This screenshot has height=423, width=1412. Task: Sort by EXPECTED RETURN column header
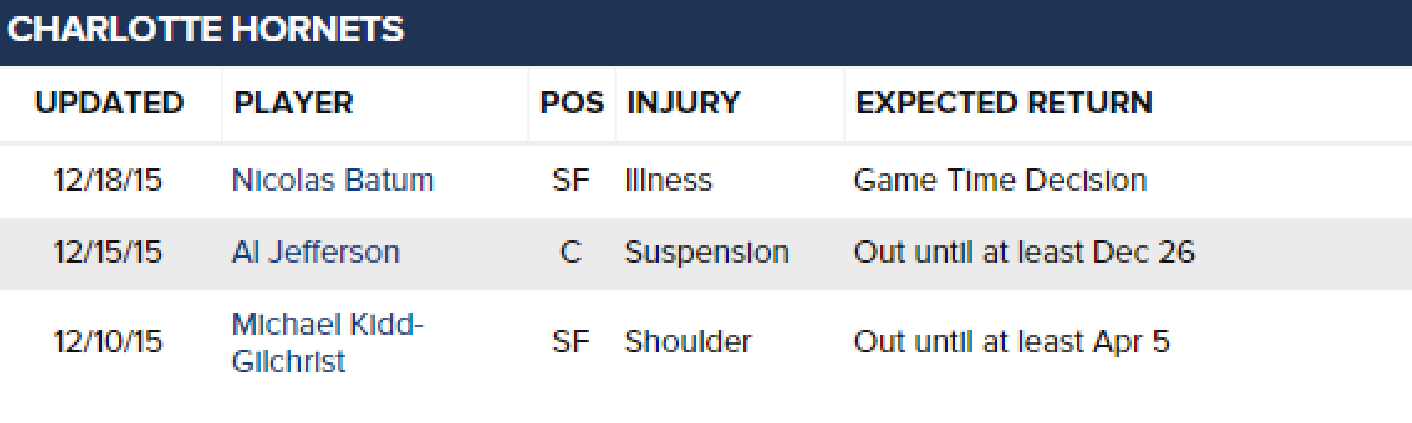tap(1005, 103)
